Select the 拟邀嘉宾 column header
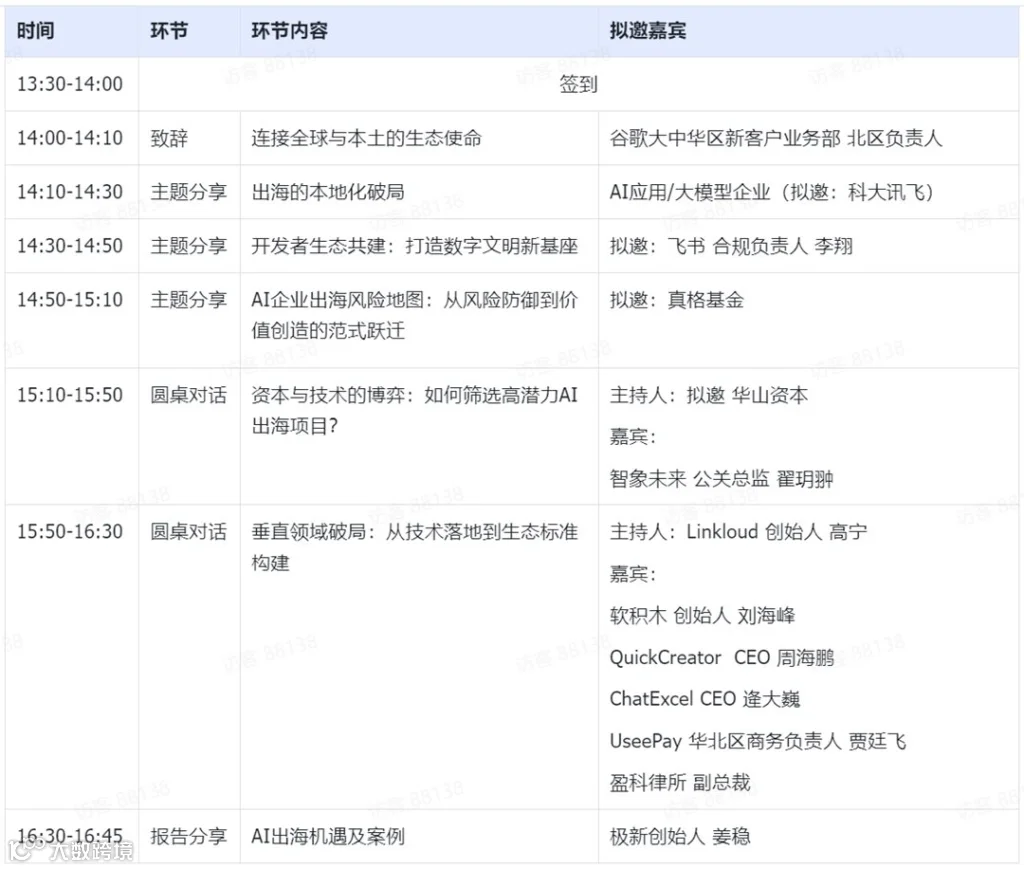 pyautogui.click(x=648, y=30)
